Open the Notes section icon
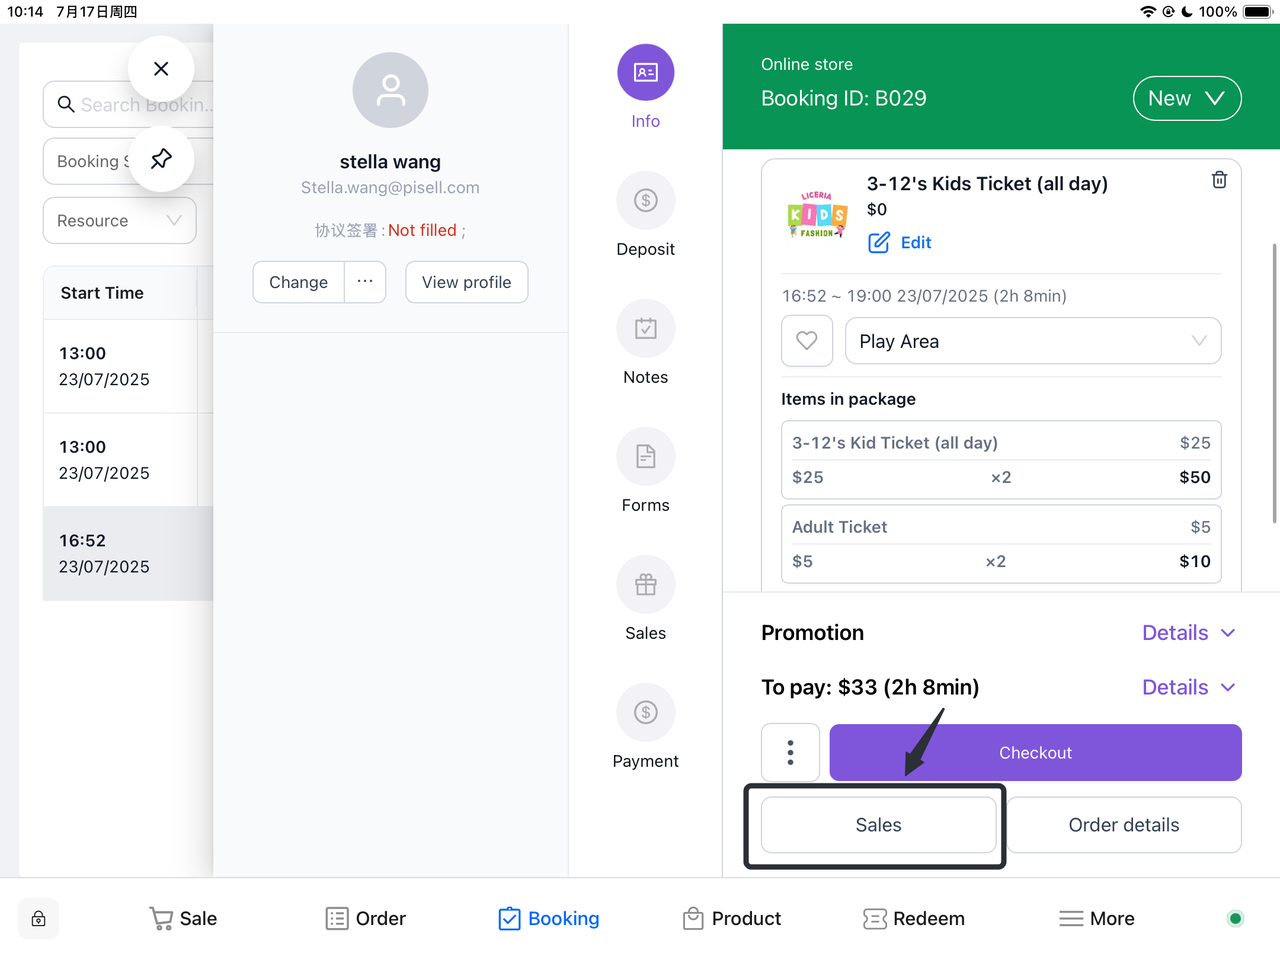The width and height of the screenshot is (1280, 960). (x=645, y=329)
